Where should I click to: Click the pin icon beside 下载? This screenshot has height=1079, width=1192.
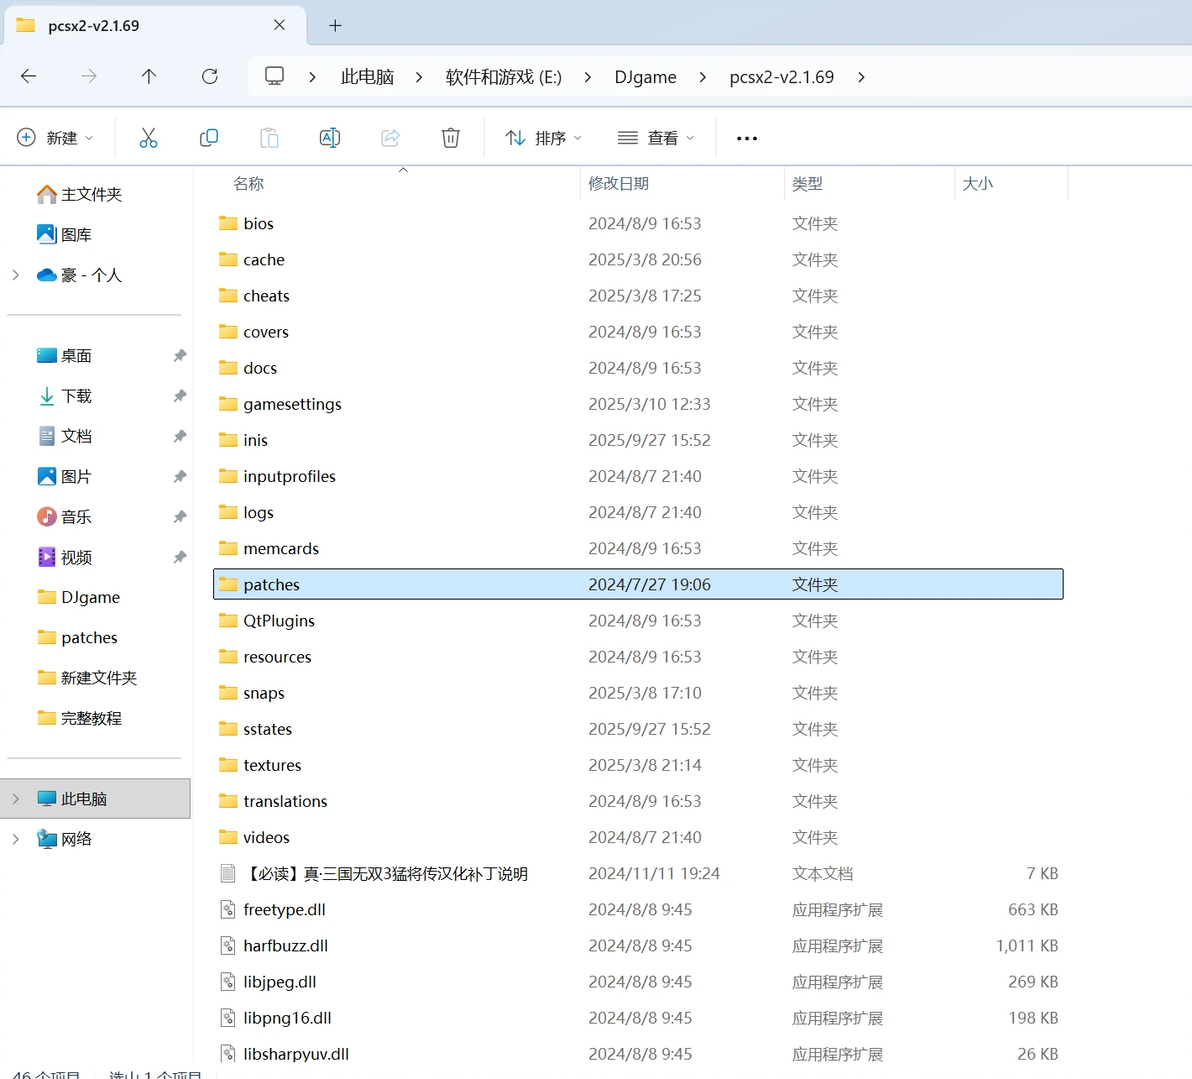point(179,395)
